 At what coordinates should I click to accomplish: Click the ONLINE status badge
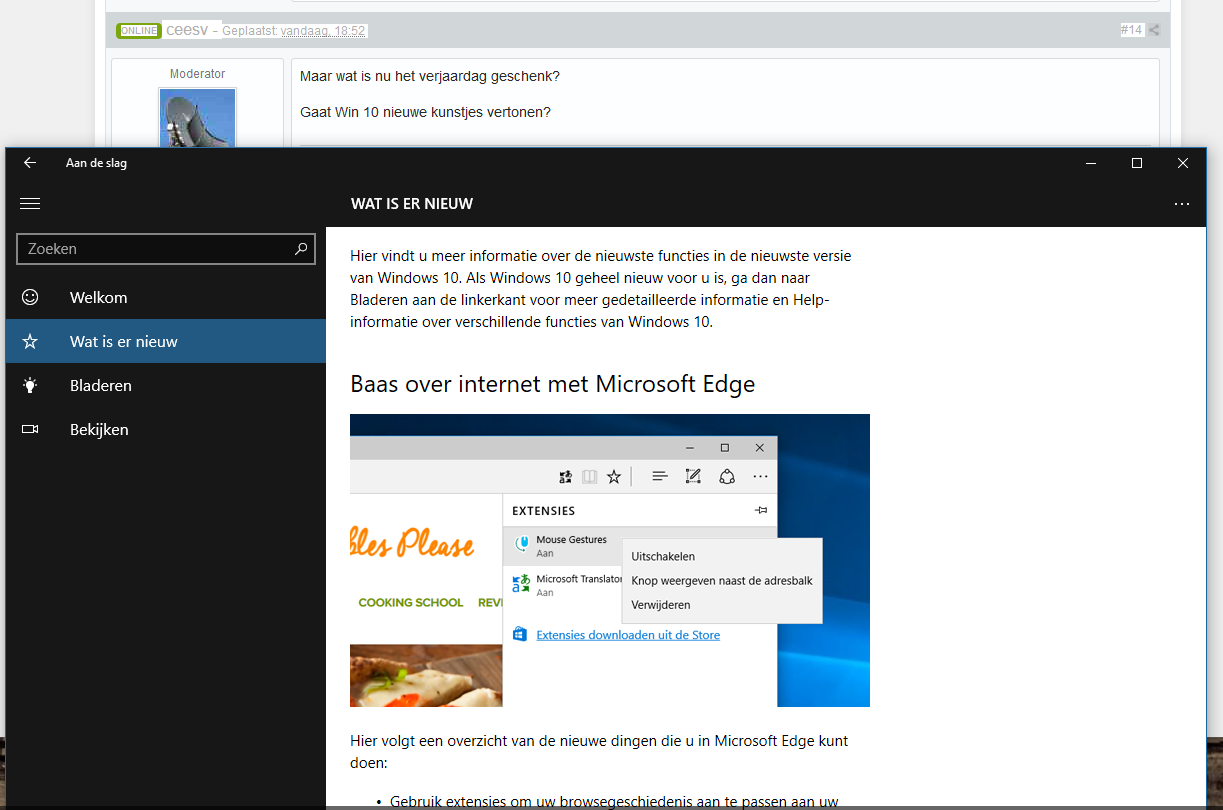click(138, 31)
